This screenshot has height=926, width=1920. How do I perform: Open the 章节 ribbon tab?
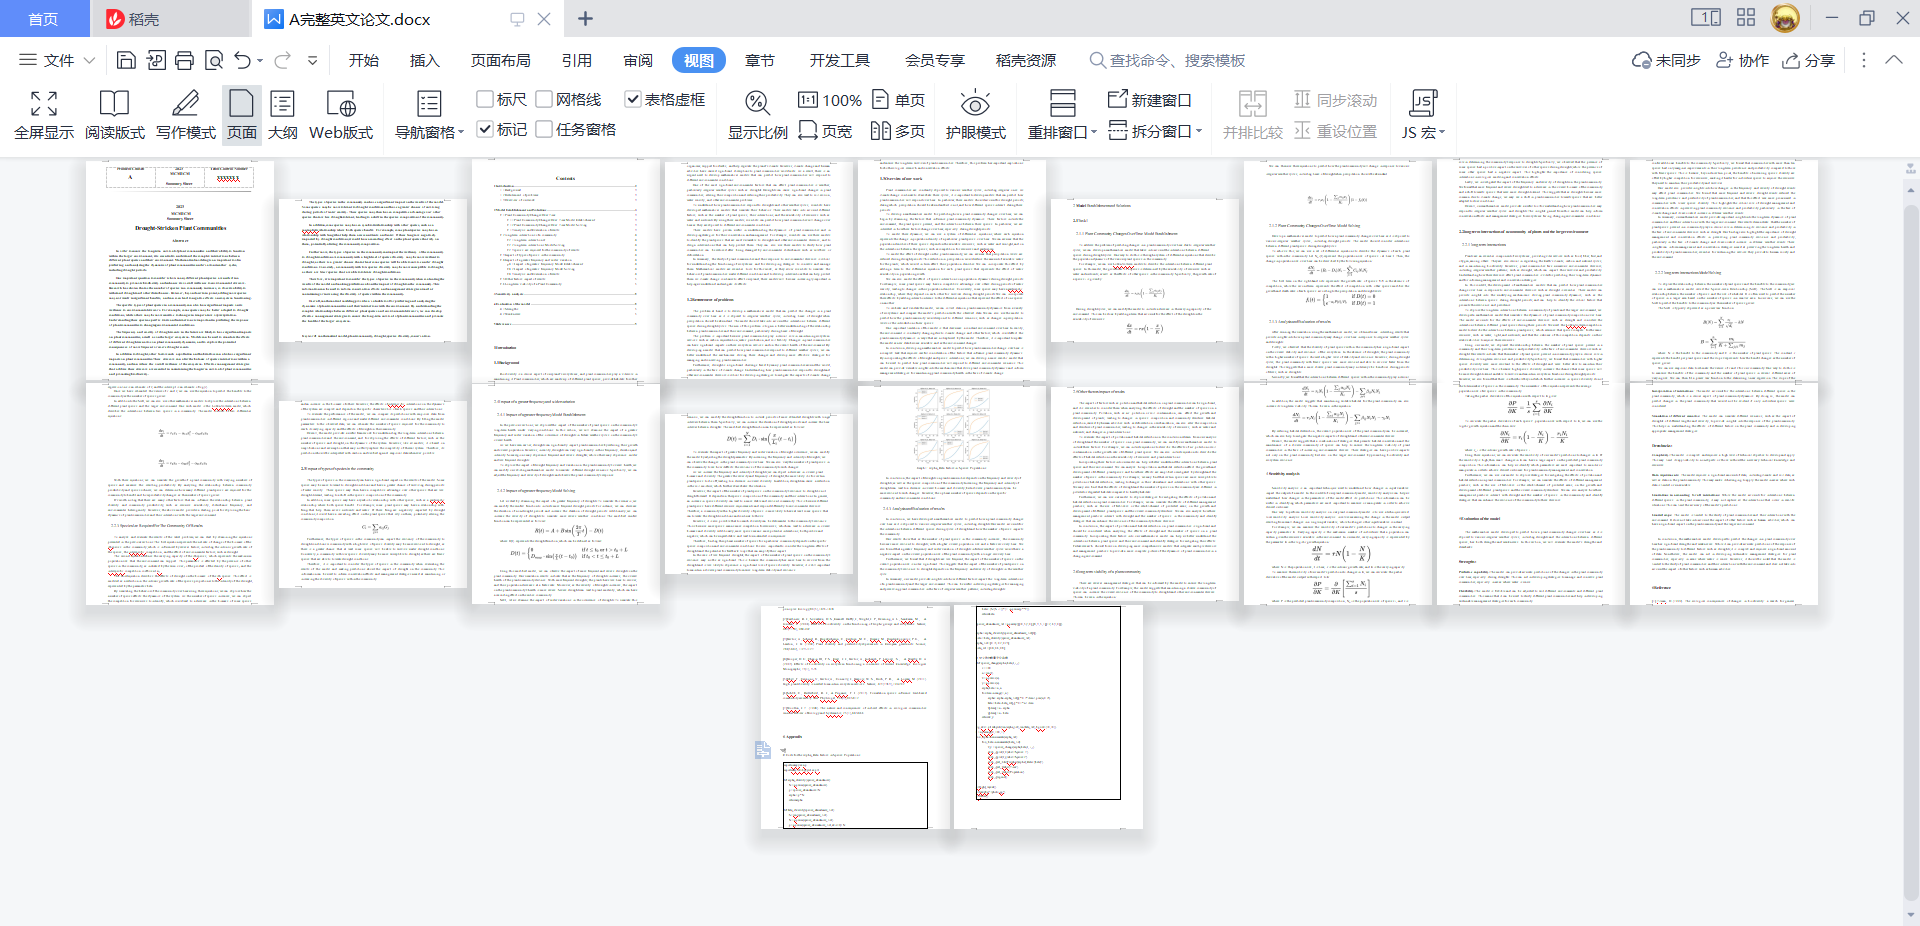(760, 61)
